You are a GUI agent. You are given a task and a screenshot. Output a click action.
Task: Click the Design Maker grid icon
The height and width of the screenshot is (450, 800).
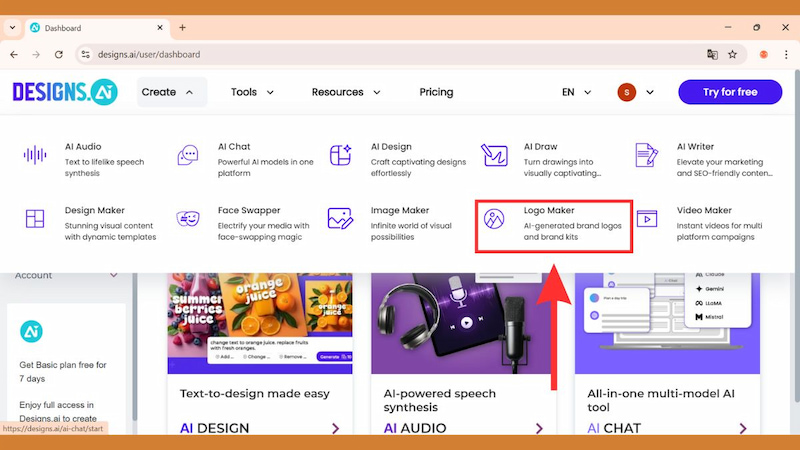(x=35, y=219)
